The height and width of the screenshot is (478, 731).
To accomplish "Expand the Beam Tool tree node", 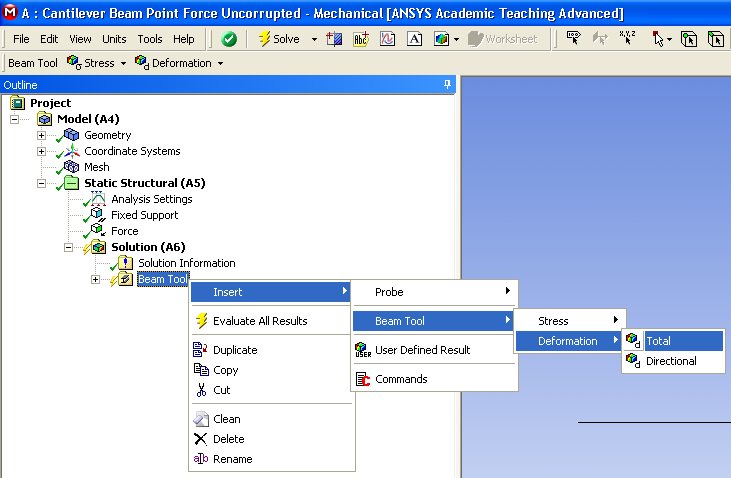I will 96,279.
